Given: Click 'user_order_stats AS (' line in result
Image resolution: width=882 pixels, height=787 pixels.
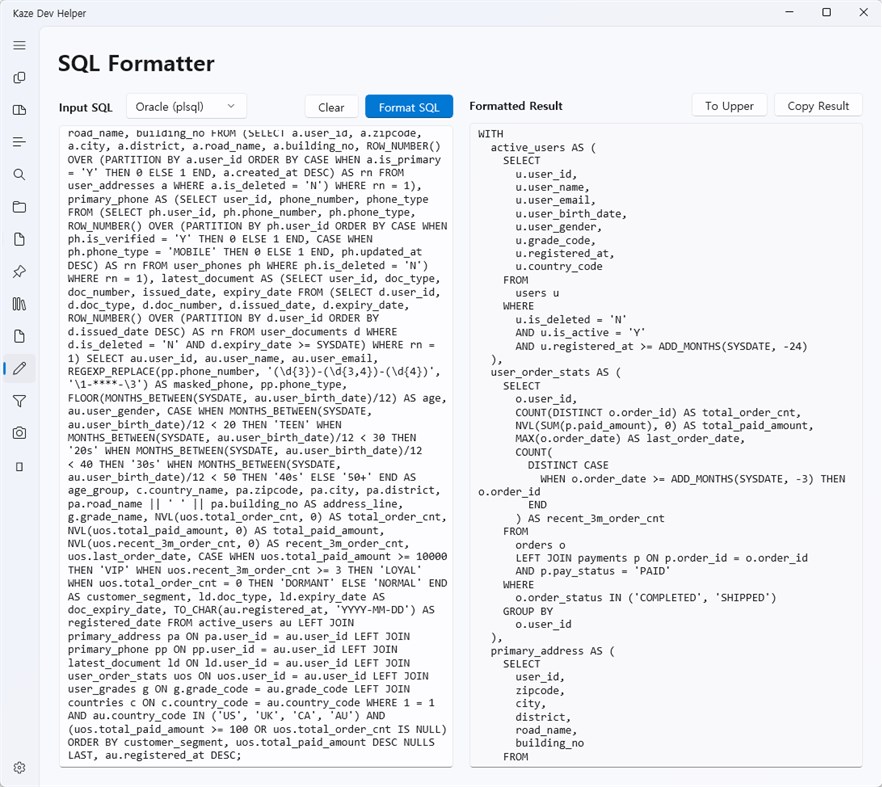Looking at the screenshot, I should (555, 372).
